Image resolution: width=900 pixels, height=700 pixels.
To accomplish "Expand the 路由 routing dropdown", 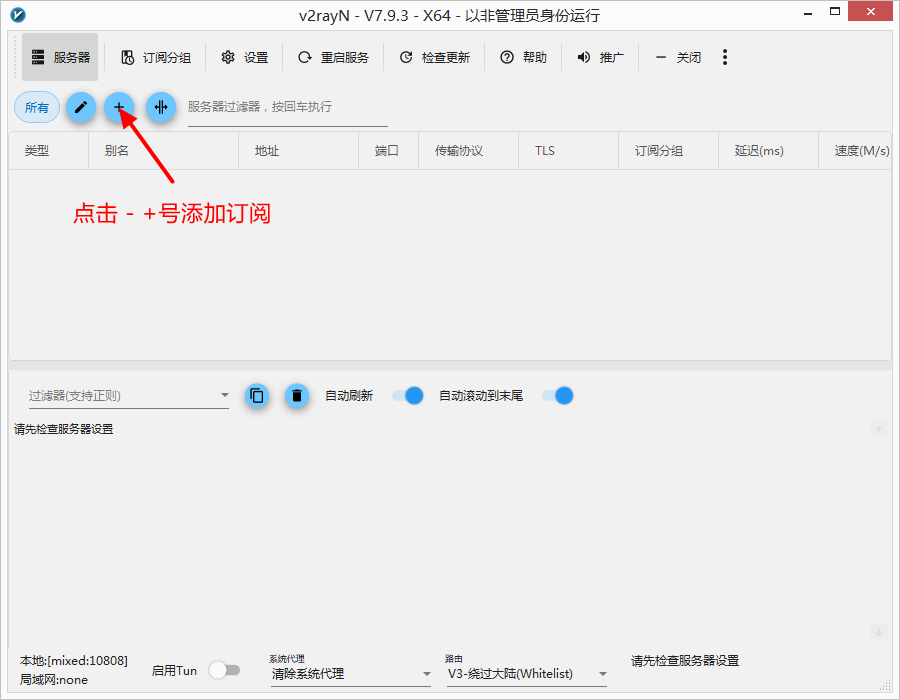I will coord(527,674).
